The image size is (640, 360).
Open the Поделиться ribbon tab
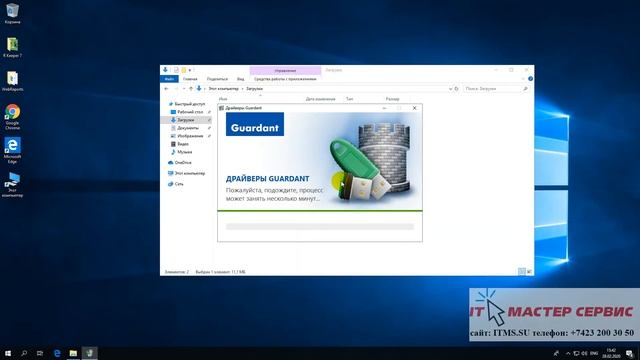[217, 79]
